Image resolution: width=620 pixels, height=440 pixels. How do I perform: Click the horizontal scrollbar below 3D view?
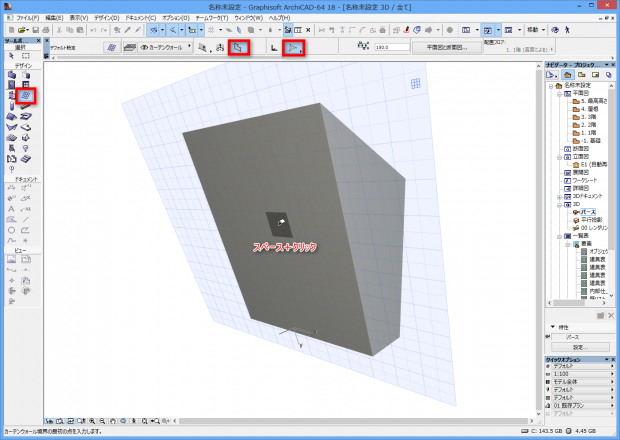(x=354, y=421)
